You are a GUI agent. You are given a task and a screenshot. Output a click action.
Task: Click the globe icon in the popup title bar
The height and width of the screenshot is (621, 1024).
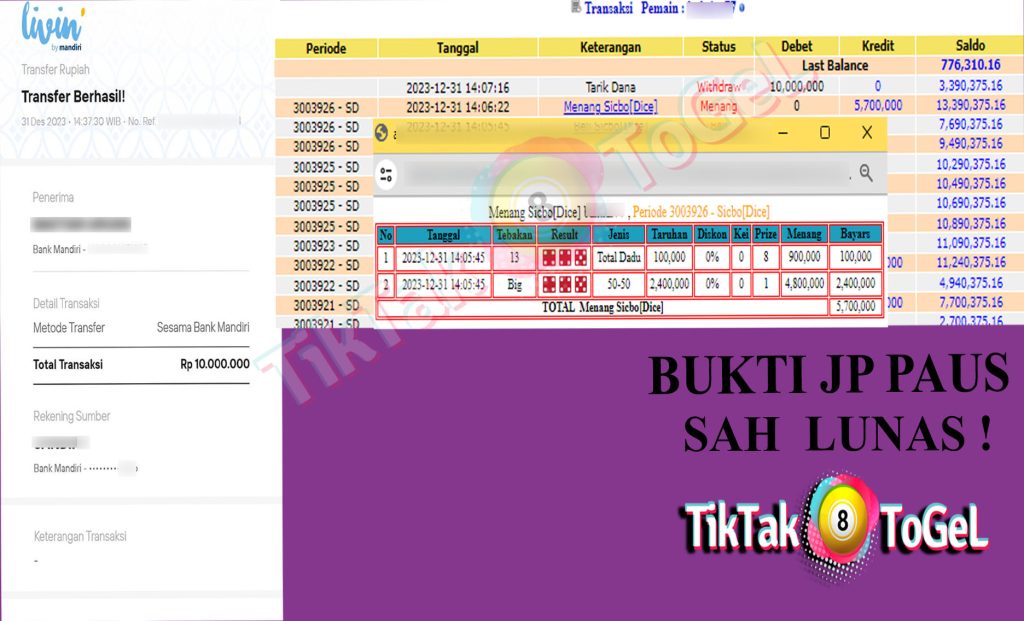click(x=381, y=133)
